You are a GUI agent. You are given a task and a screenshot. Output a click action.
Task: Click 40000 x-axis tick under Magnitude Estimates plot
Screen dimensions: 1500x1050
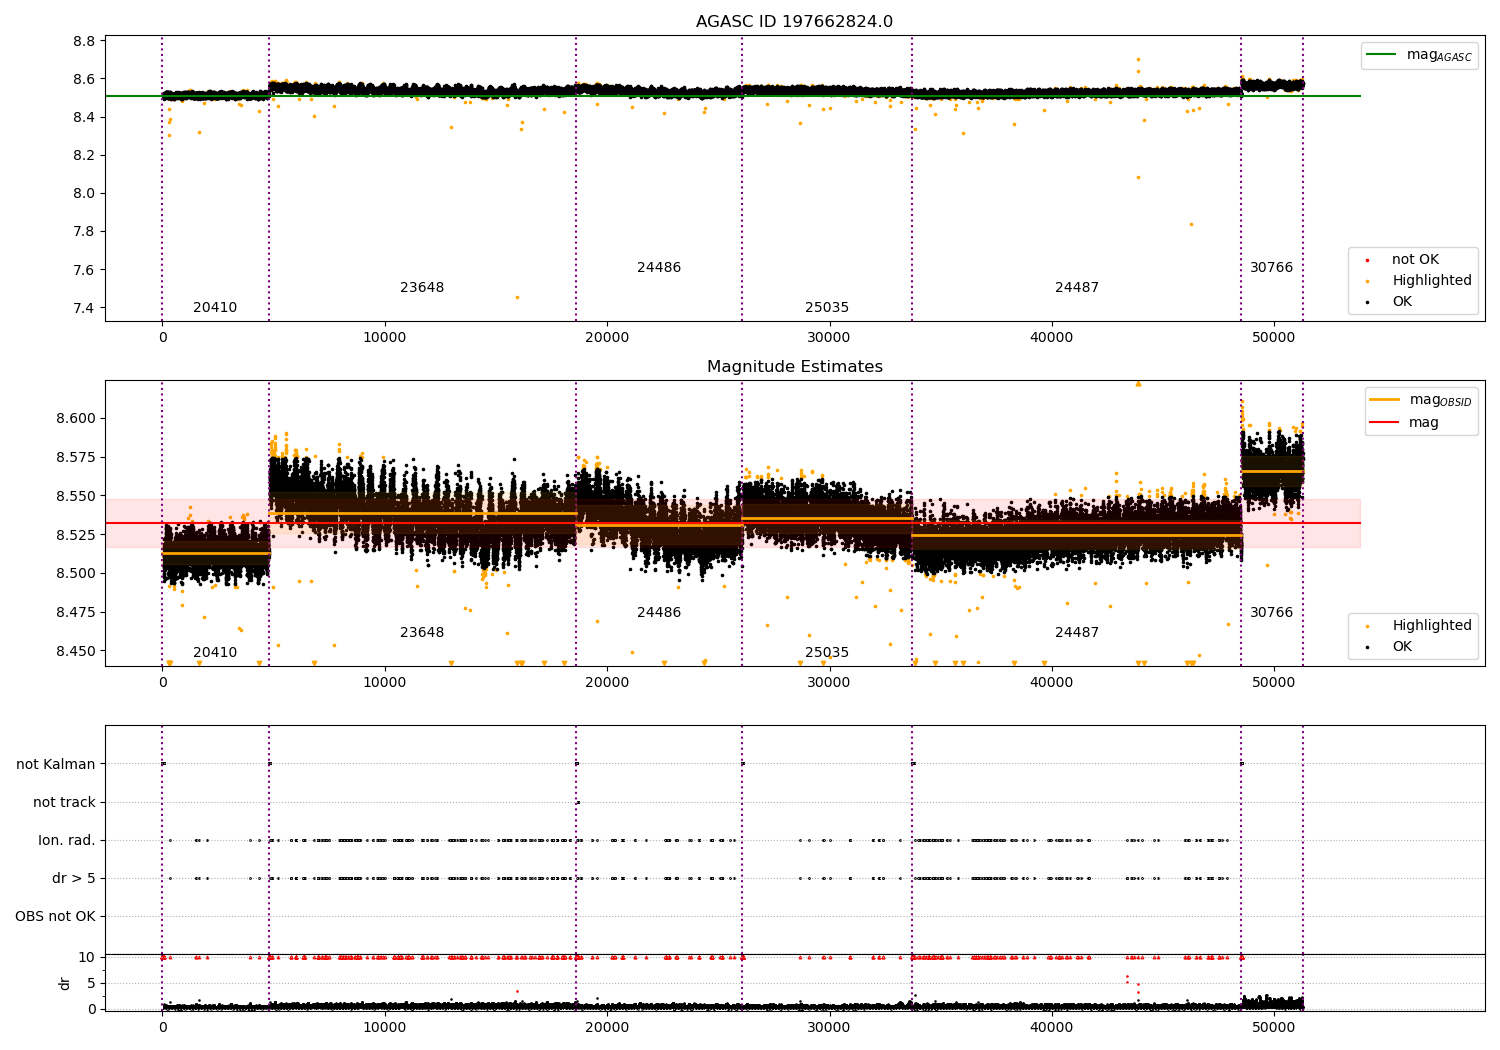(x=1051, y=683)
